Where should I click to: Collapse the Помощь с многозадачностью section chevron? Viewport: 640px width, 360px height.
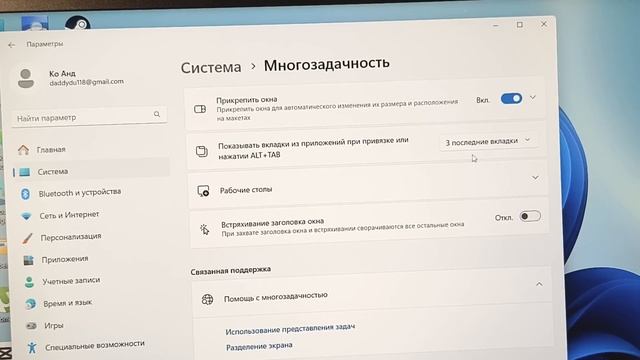[539, 284]
